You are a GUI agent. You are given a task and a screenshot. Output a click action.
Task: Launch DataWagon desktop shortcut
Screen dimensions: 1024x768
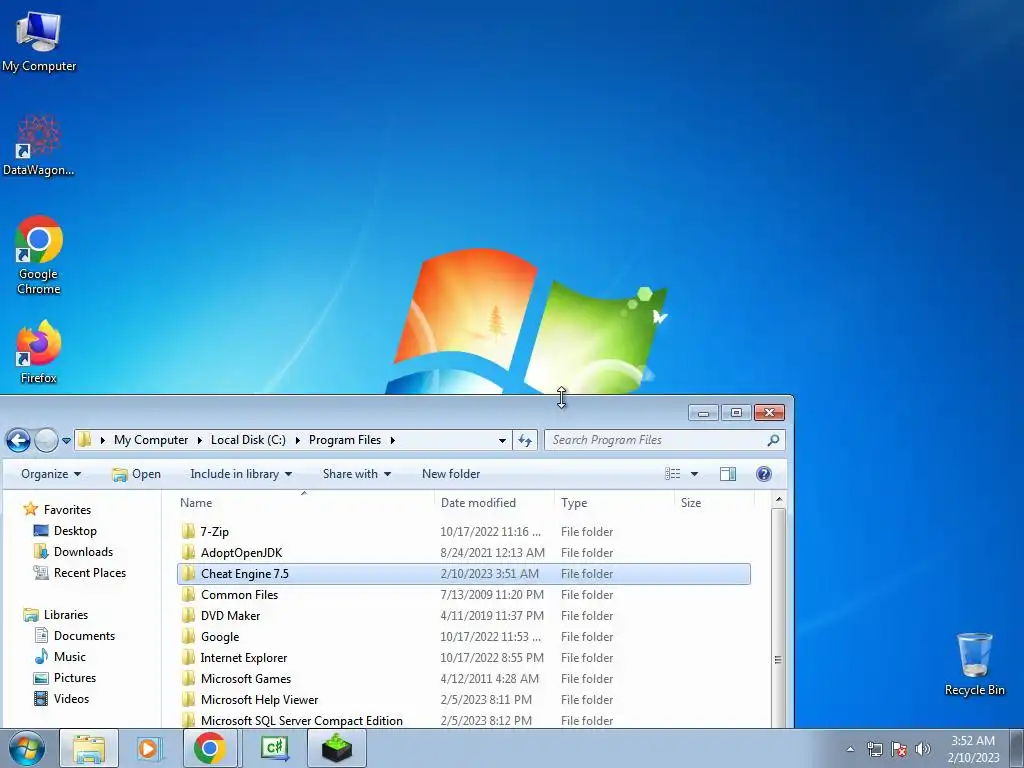(x=39, y=146)
